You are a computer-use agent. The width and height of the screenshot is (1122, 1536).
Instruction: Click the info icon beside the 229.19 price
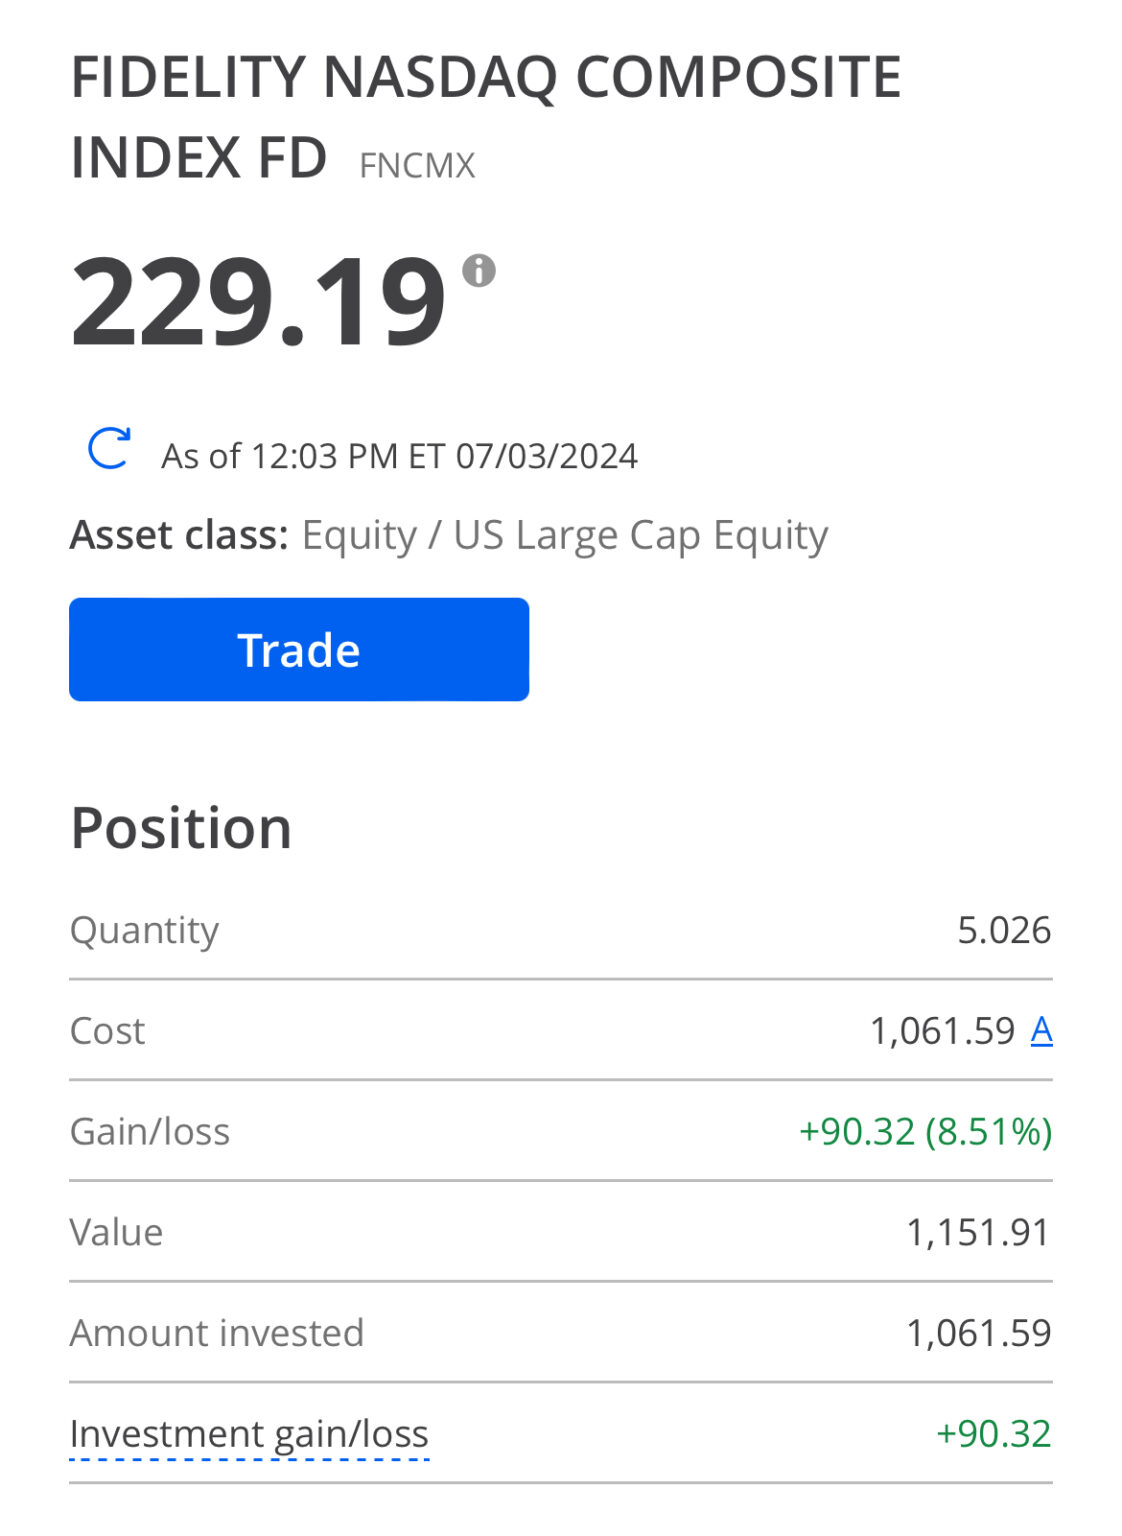[479, 270]
